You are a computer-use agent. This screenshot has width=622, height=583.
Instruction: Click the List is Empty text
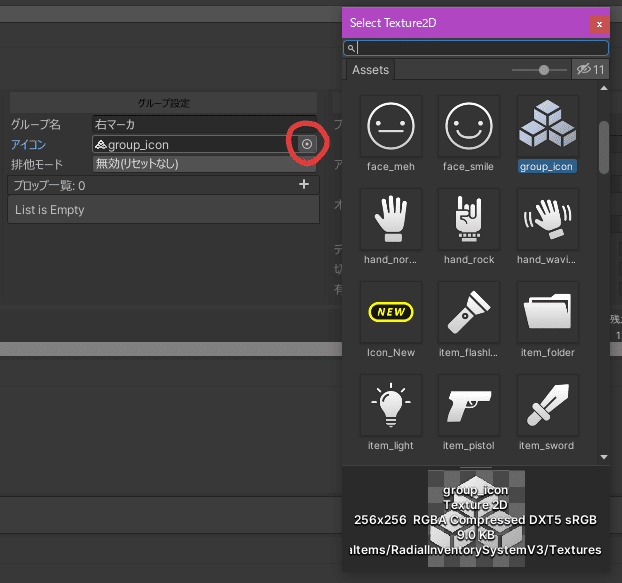click(50, 210)
